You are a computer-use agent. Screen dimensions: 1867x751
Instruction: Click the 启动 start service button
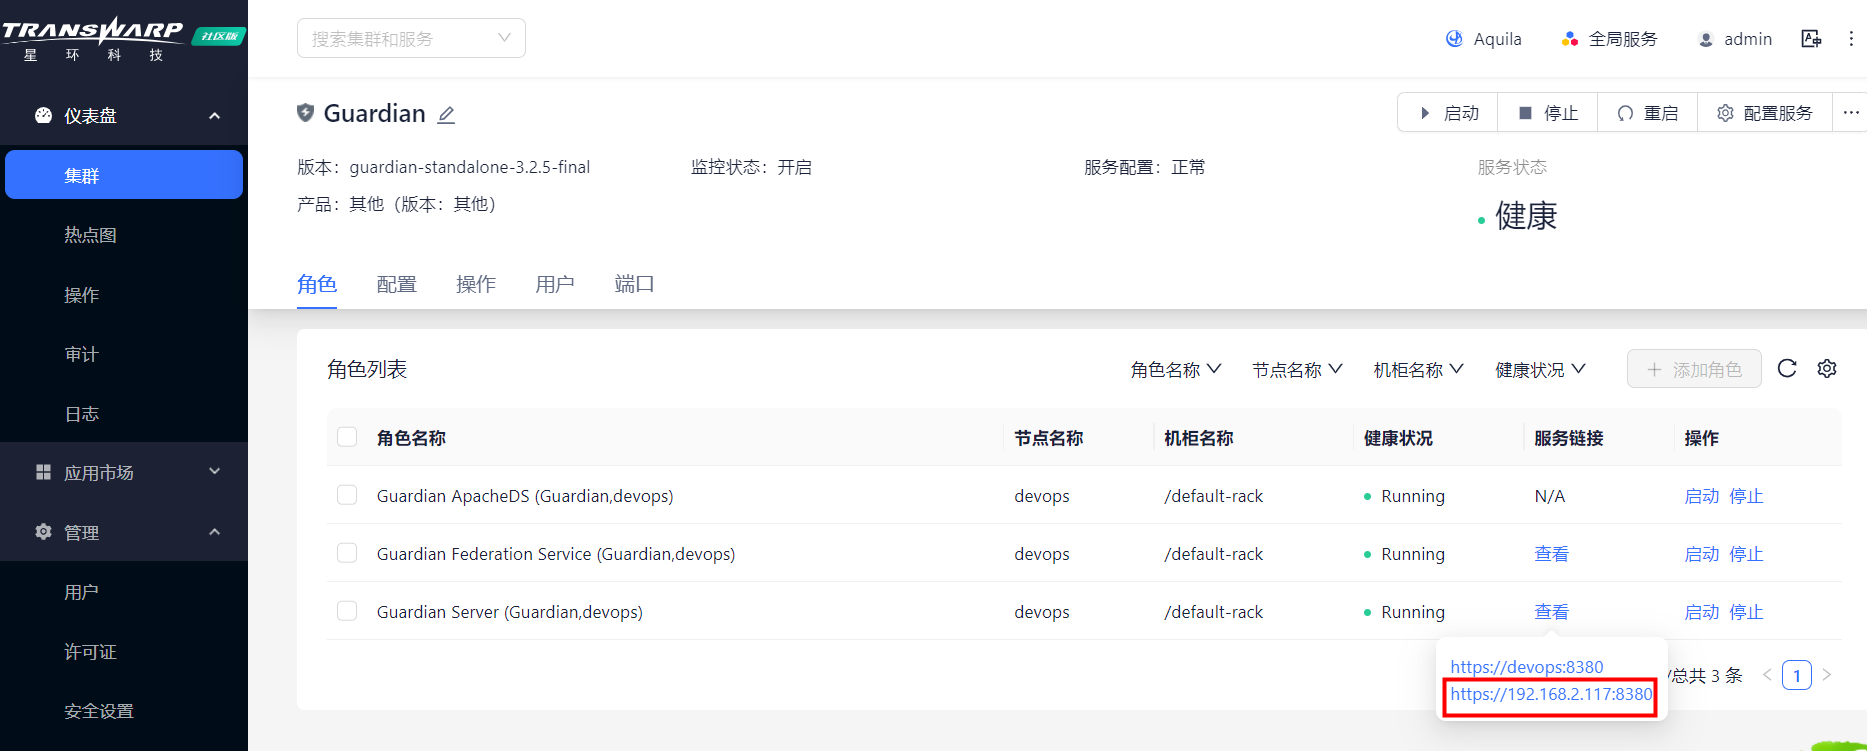pos(1448,113)
